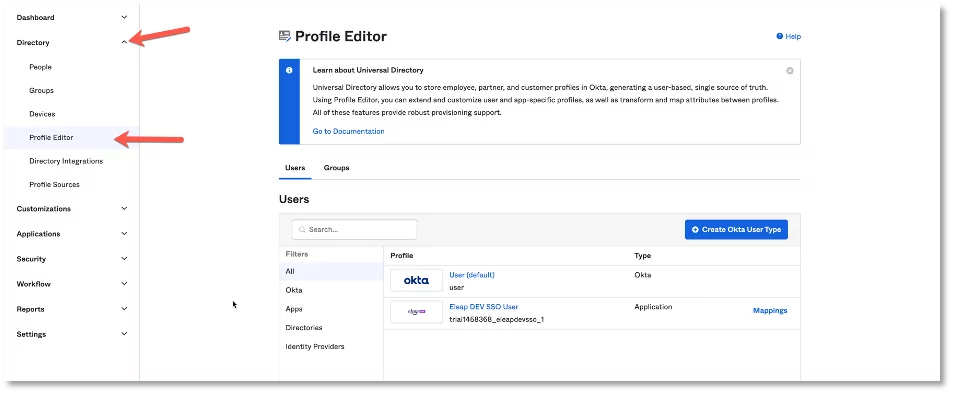
Task: Open the Security section
Action: point(31,258)
